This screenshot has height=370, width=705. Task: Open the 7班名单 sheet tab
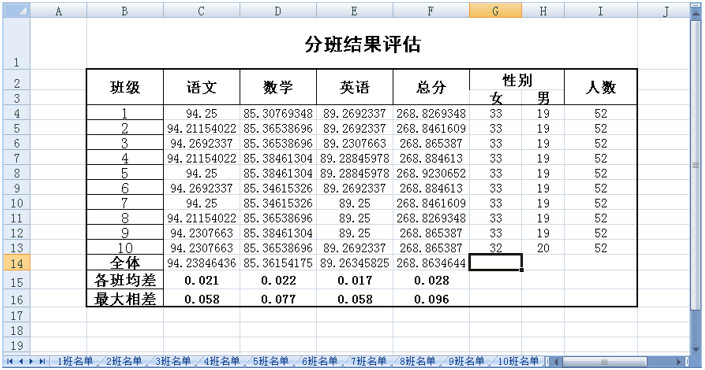[368, 361]
